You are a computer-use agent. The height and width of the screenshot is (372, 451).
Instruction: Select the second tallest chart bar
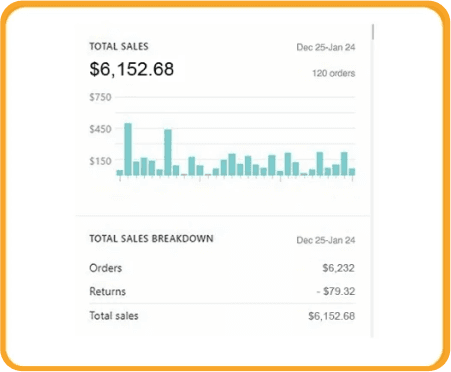[x=168, y=152]
